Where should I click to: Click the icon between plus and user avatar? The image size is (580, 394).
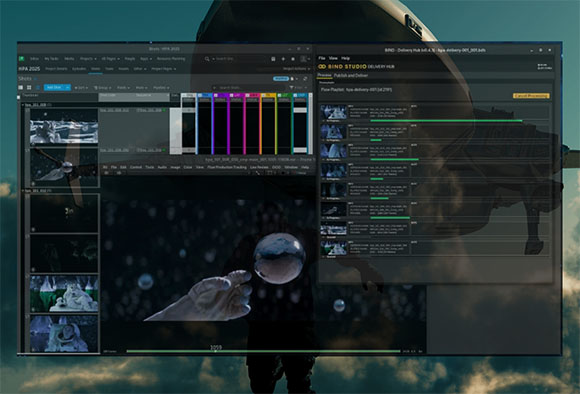(x=293, y=59)
